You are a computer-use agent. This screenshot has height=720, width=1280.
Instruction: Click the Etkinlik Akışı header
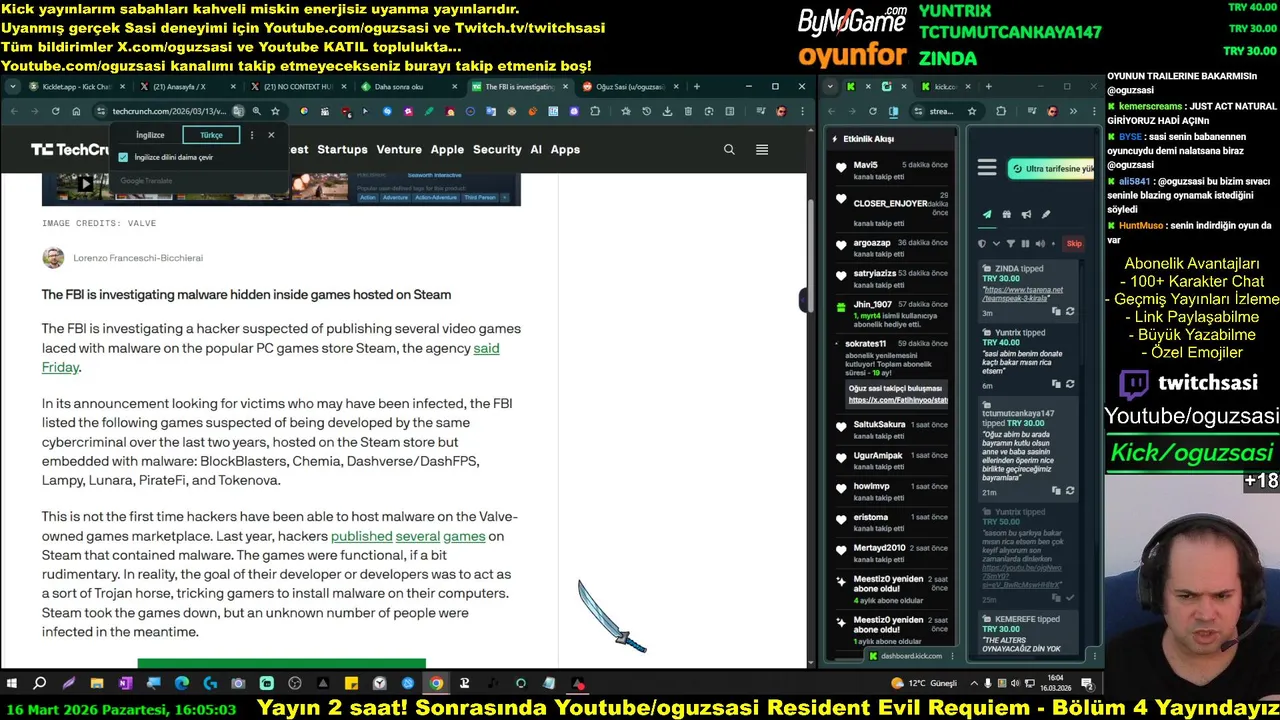(x=868, y=139)
